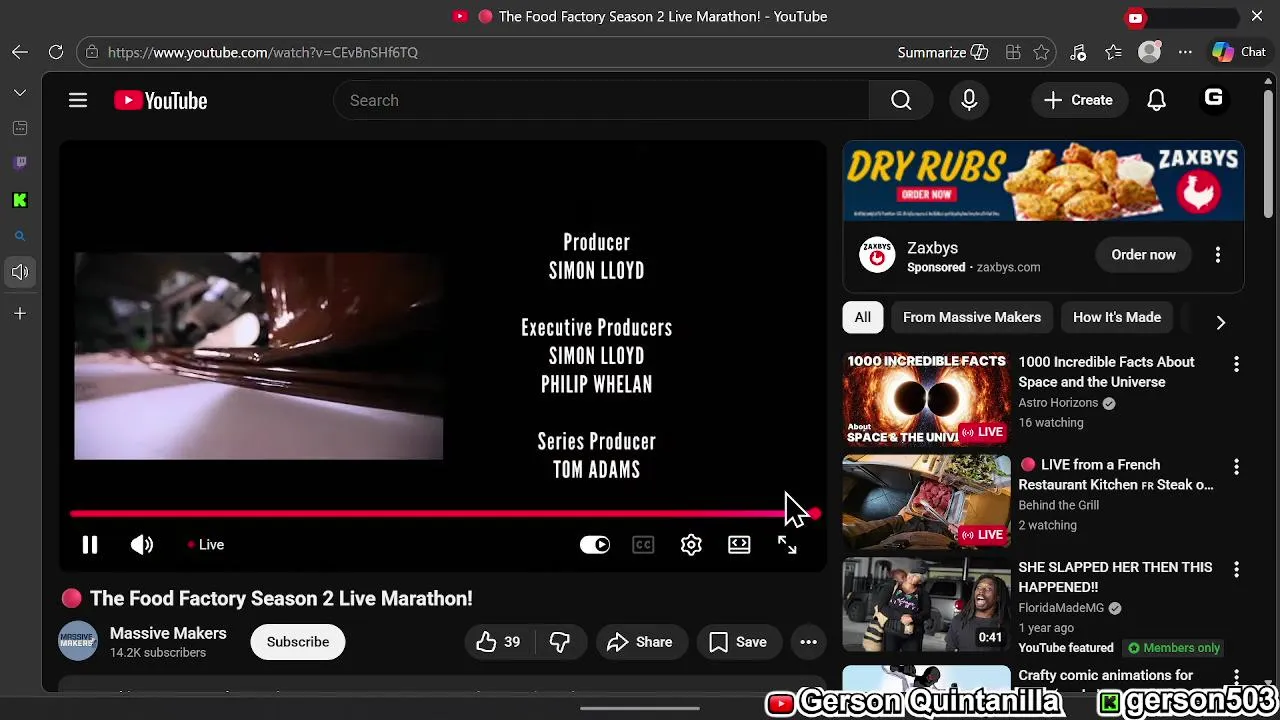Screen dimensions: 1280x720
Task: Show more filter chips with right arrow
Action: coord(1220,322)
